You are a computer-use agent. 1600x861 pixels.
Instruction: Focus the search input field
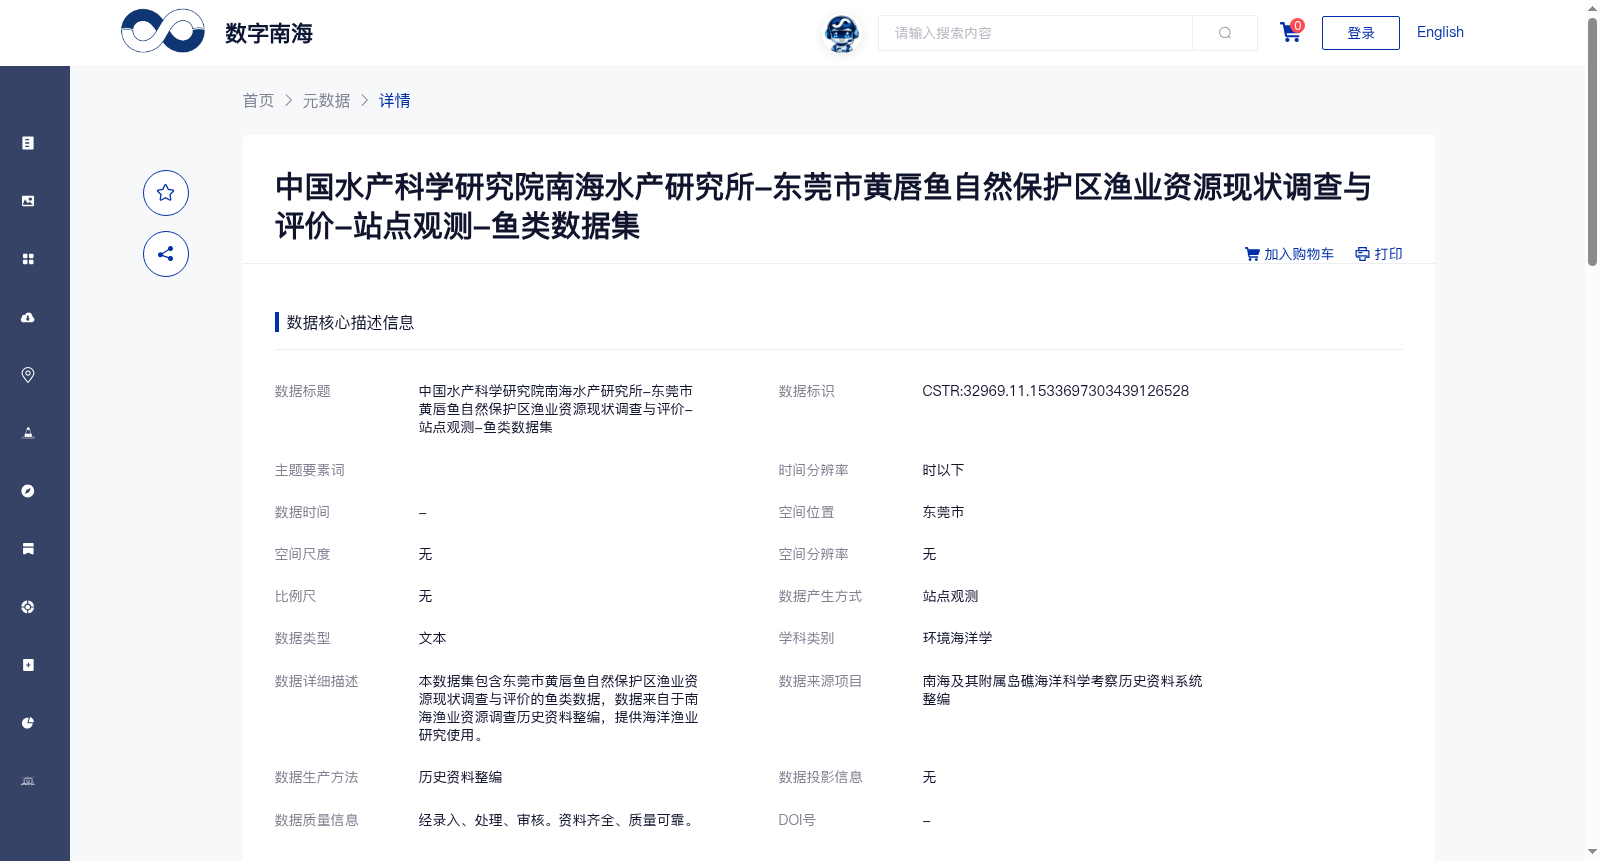tap(1035, 33)
